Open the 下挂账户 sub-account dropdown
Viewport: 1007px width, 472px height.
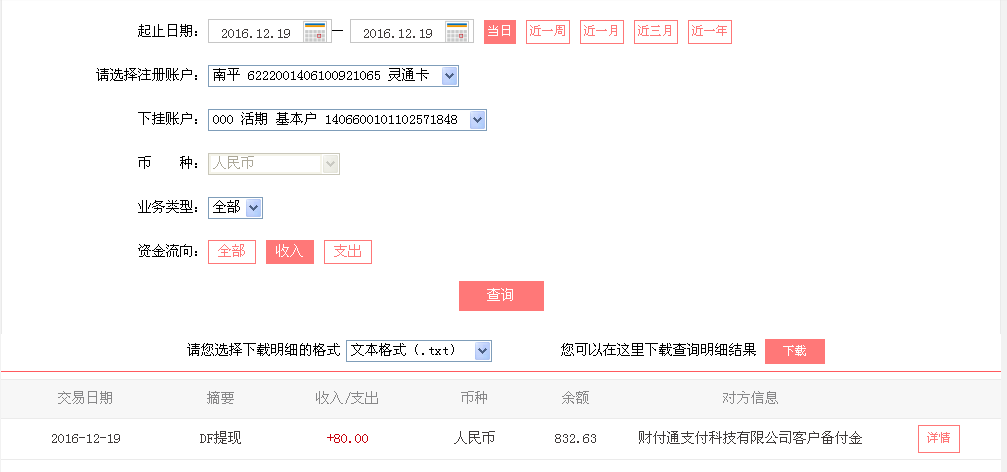(x=347, y=119)
